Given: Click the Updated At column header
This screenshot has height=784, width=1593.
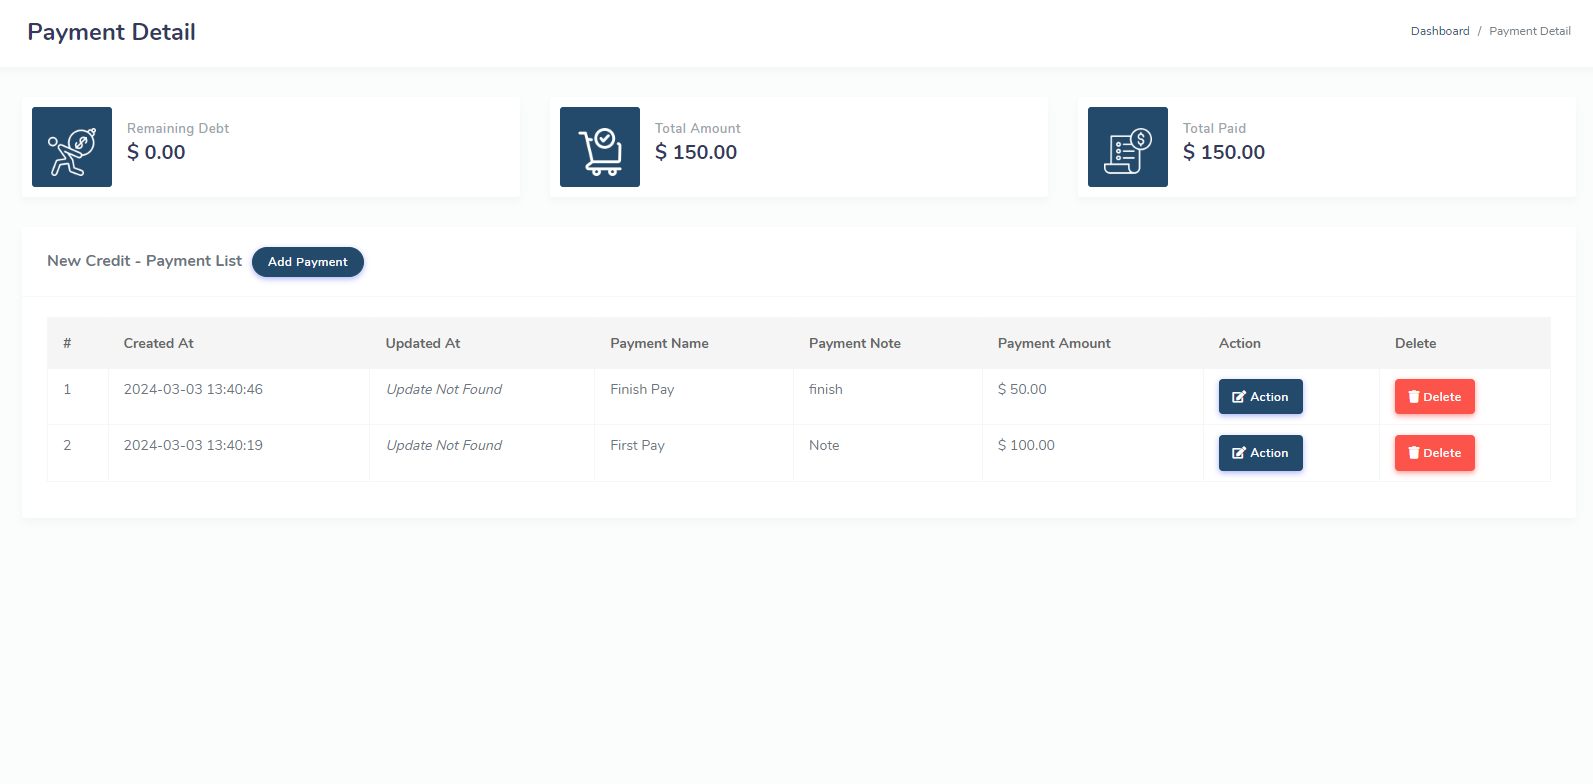Looking at the screenshot, I should pos(423,343).
